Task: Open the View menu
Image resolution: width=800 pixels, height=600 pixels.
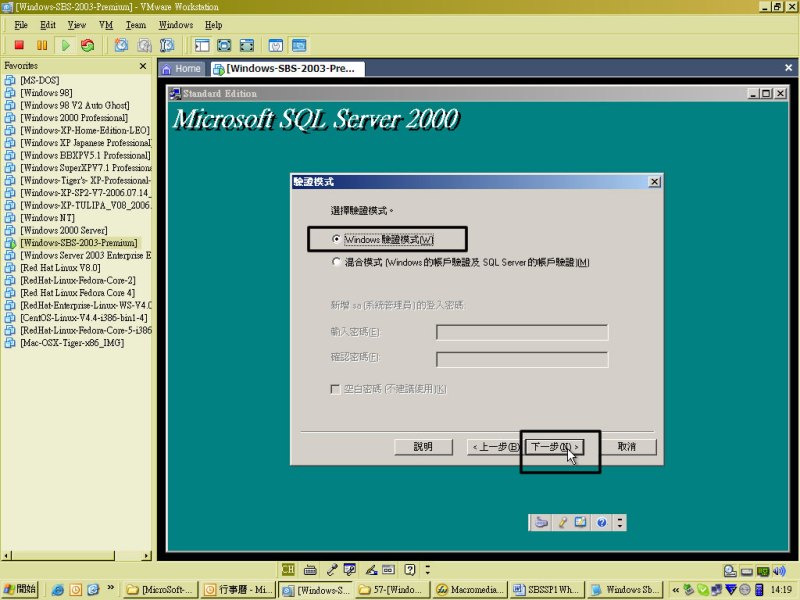Action: point(77,25)
